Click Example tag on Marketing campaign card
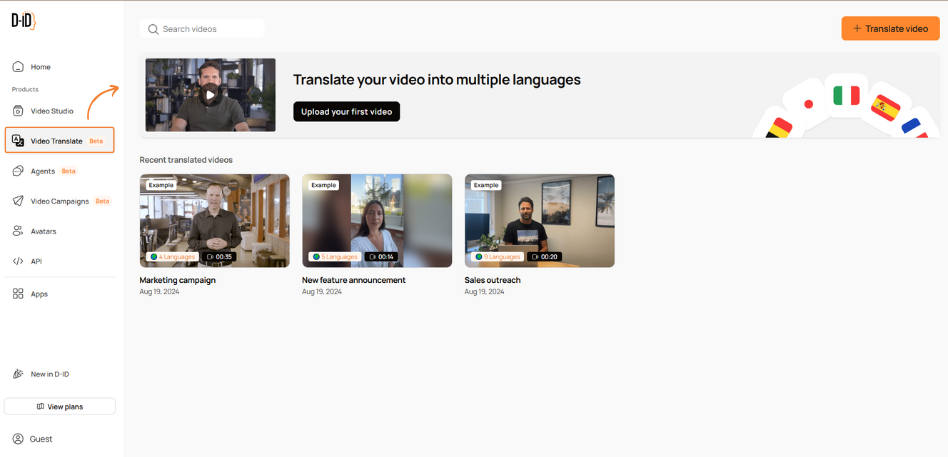This screenshot has width=948, height=457. 161,185
